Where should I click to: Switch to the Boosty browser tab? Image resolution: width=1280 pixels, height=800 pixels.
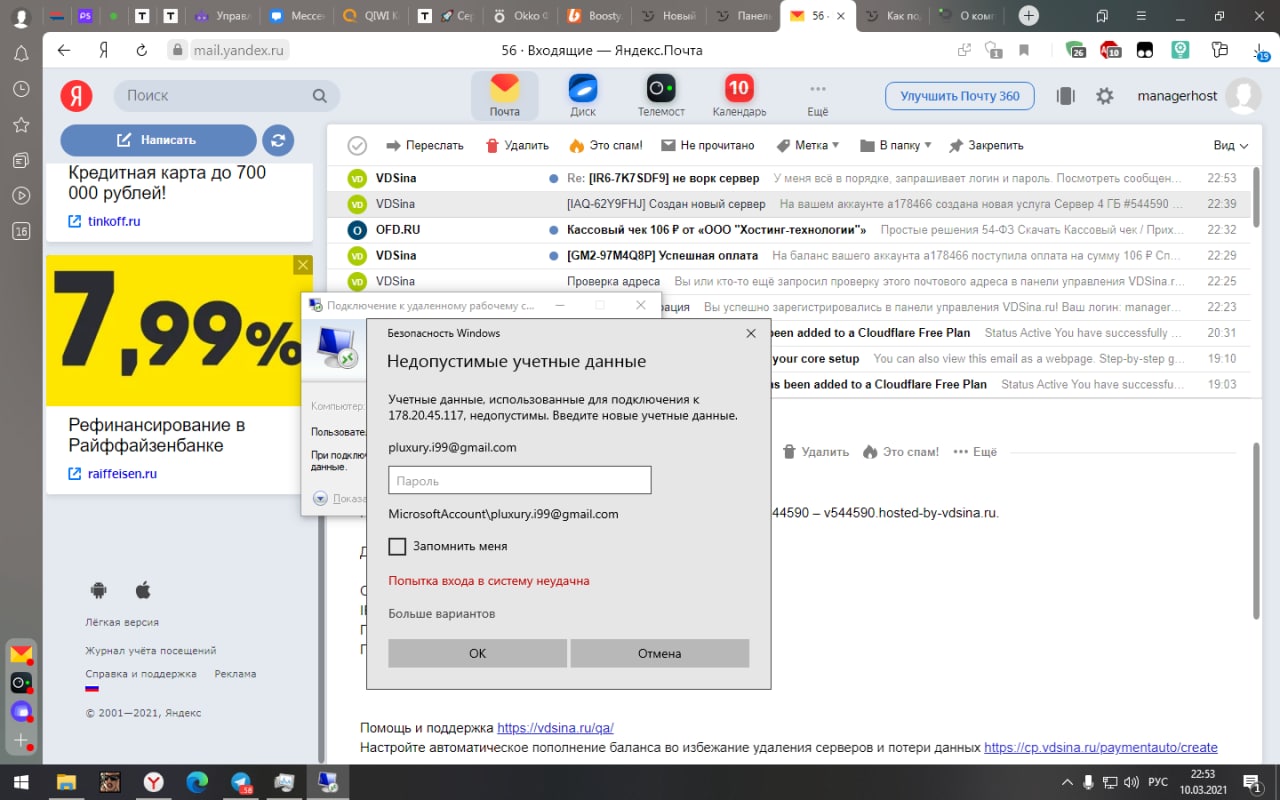click(x=594, y=16)
